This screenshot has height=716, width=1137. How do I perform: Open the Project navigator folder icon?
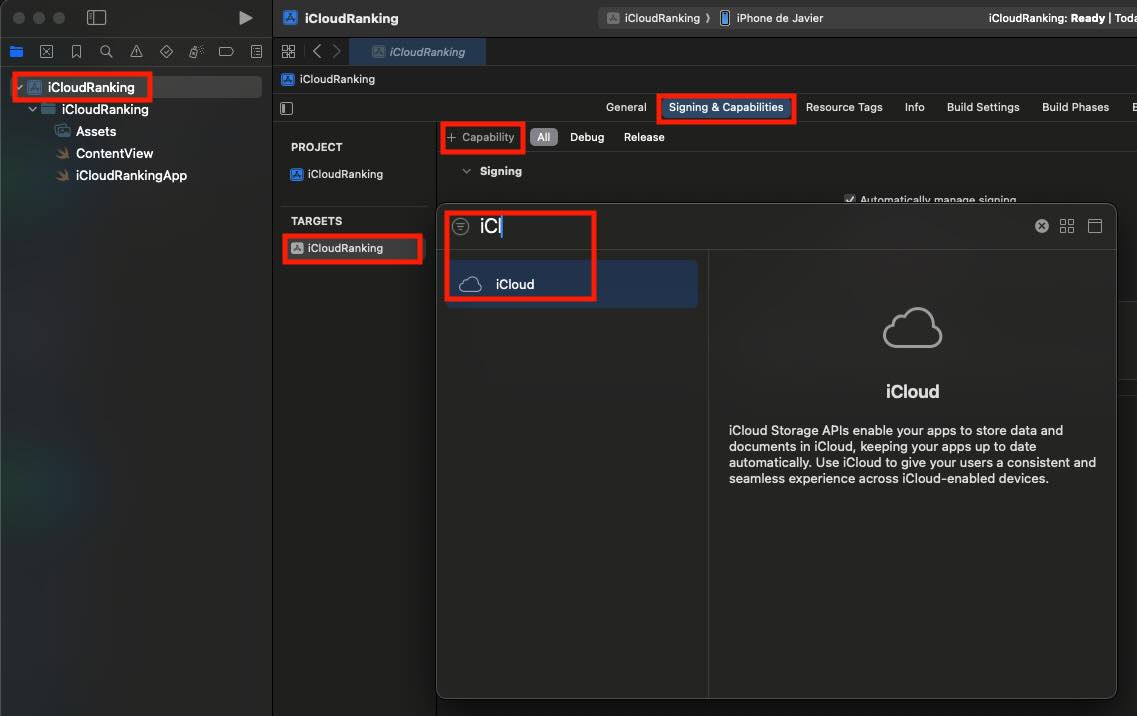(x=16, y=52)
